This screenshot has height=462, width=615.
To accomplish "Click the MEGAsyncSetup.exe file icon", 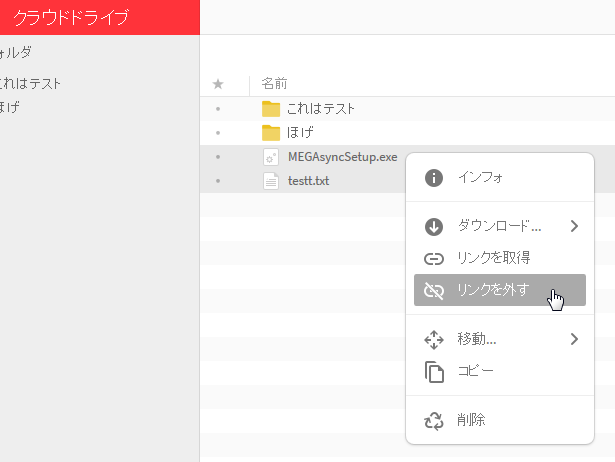I will coord(271,157).
